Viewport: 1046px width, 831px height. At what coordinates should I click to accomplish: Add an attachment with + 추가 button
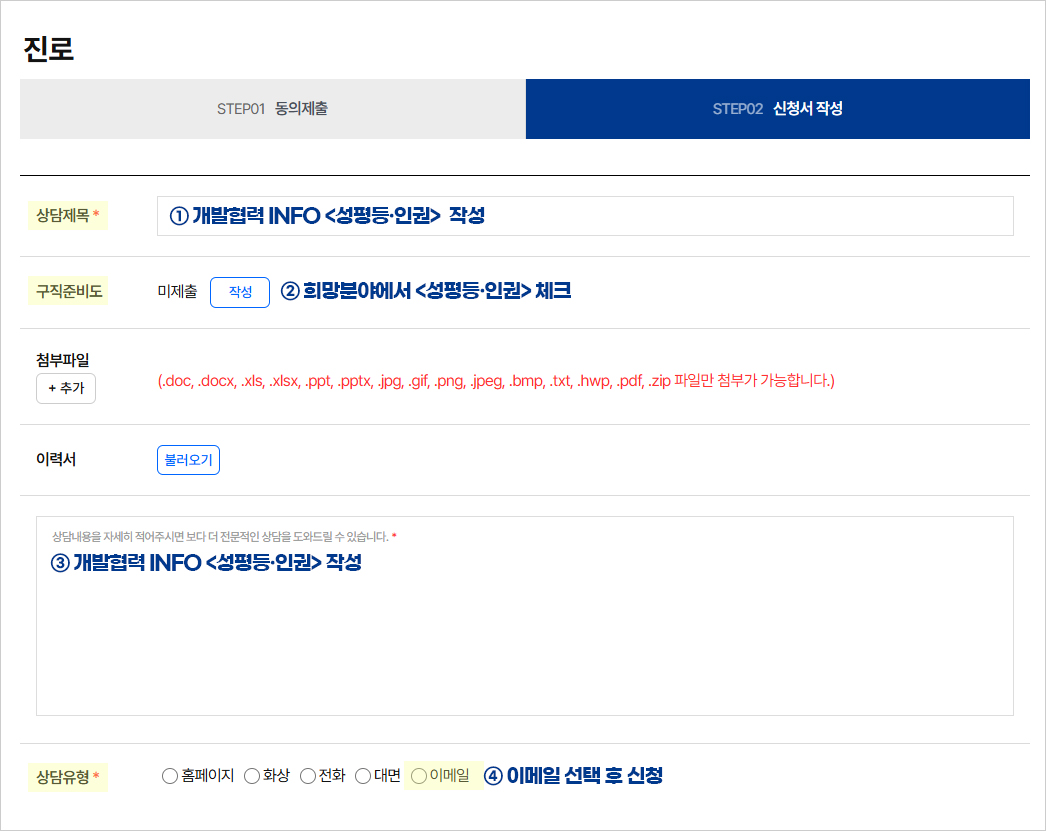point(66,388)
